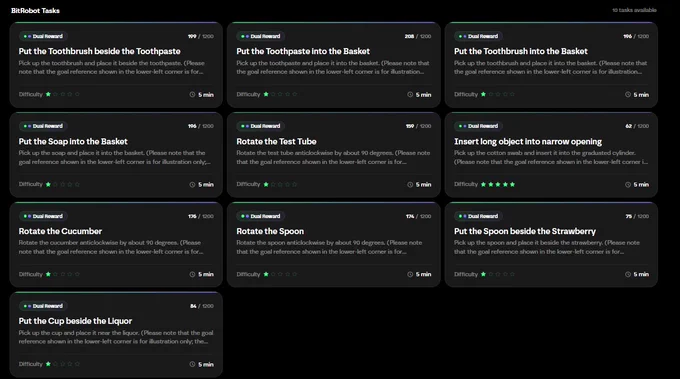Click Dual Reward badge on Soap into the Basket card
The image size is (680, 379).
(x=43, y=126)
